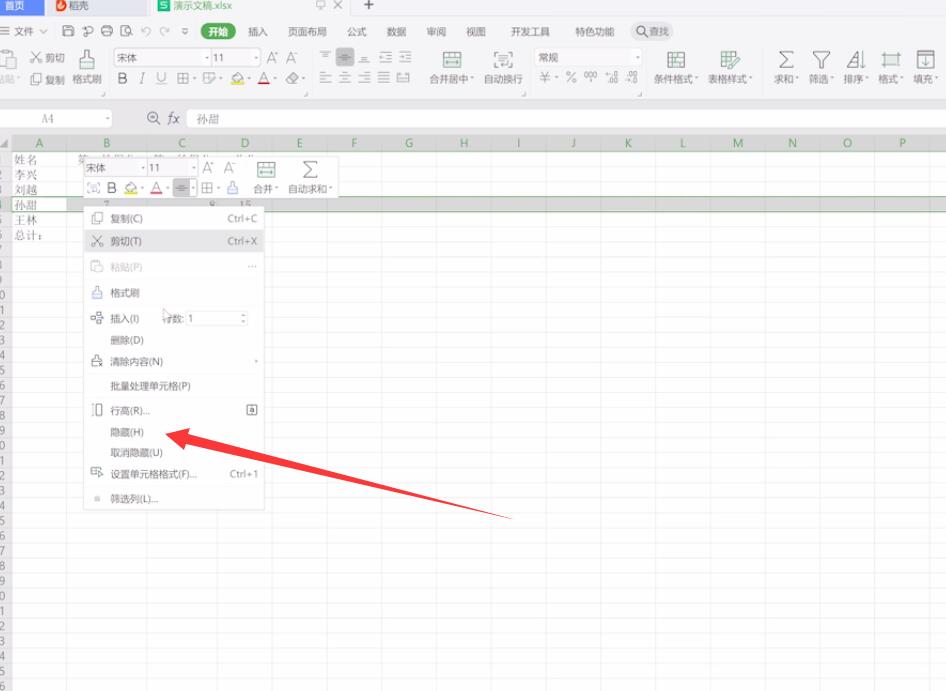Click the Home (开始) tab button
The width and height of the screenshot is (946, 691).
click(x=218, y=31)
